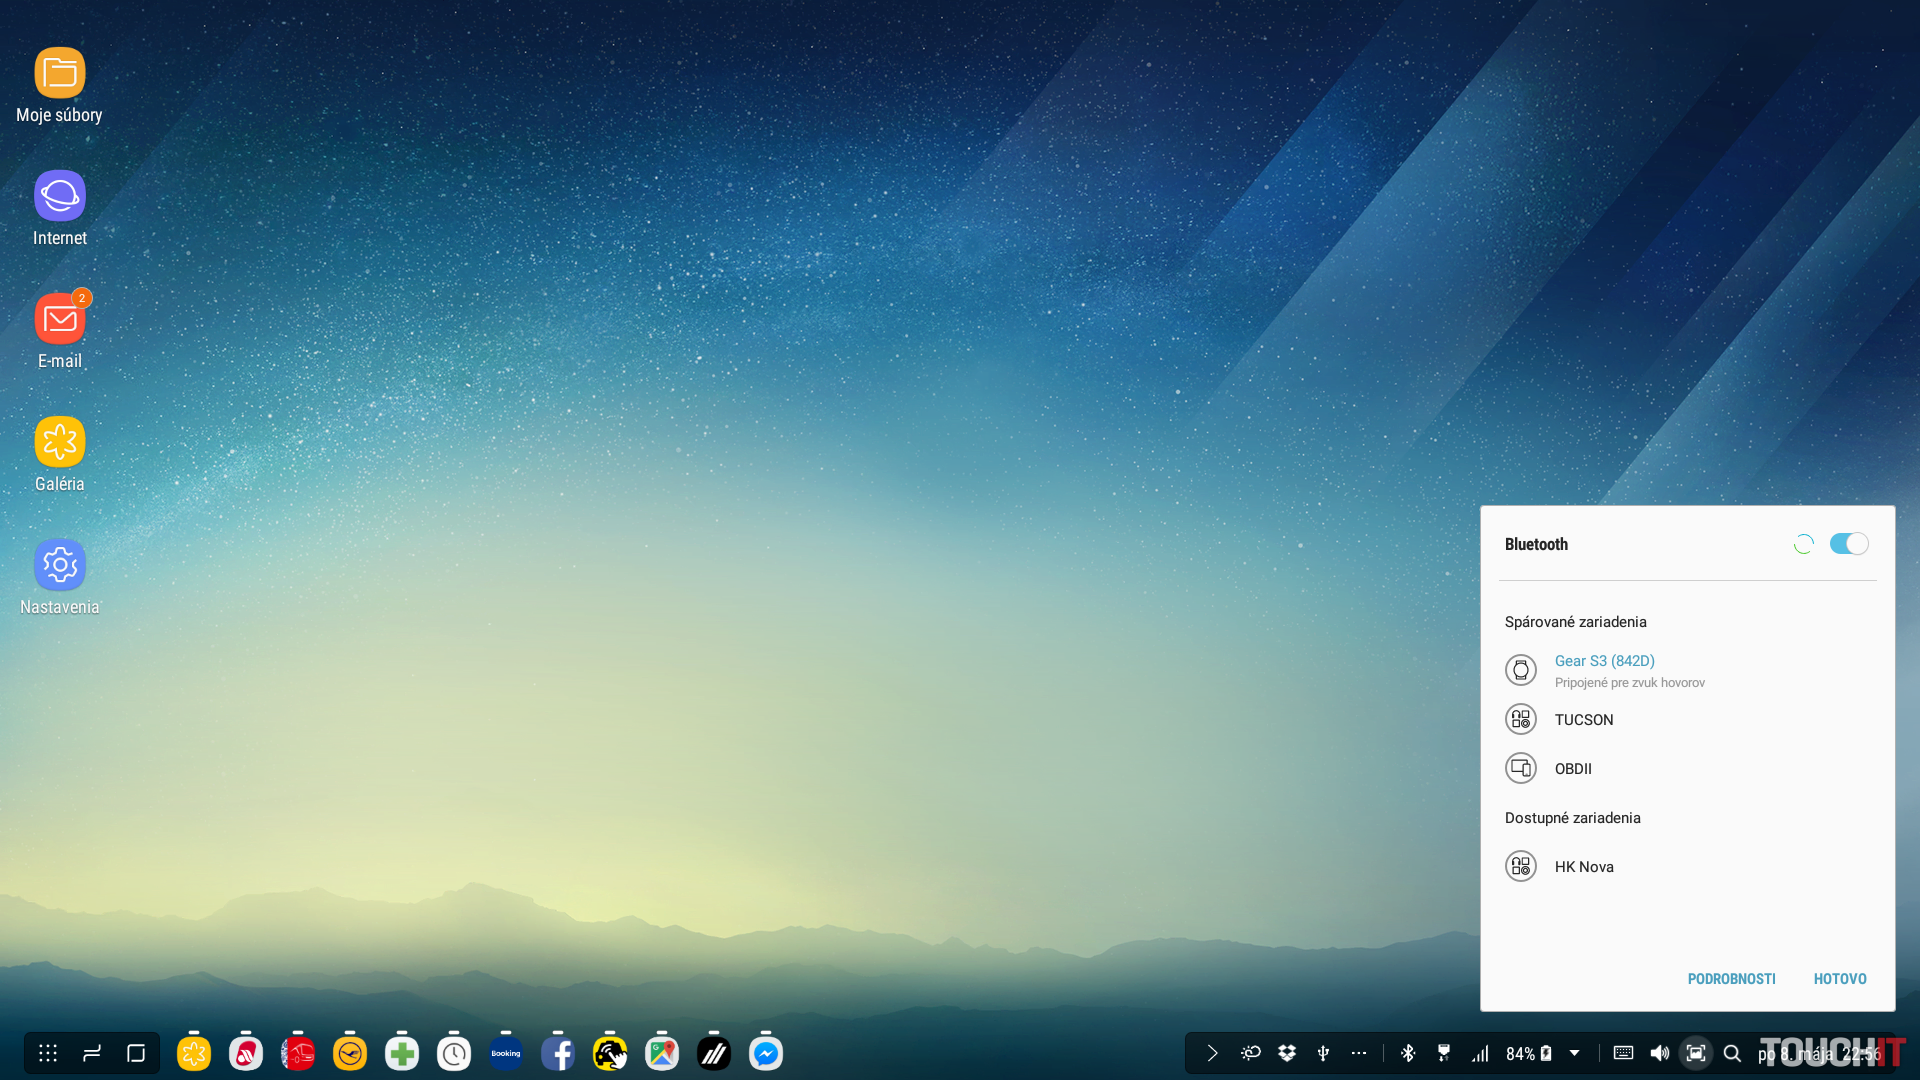Open Facebook from the taskbar
Viewport: 1920px width, 1080px height.
558,1053
